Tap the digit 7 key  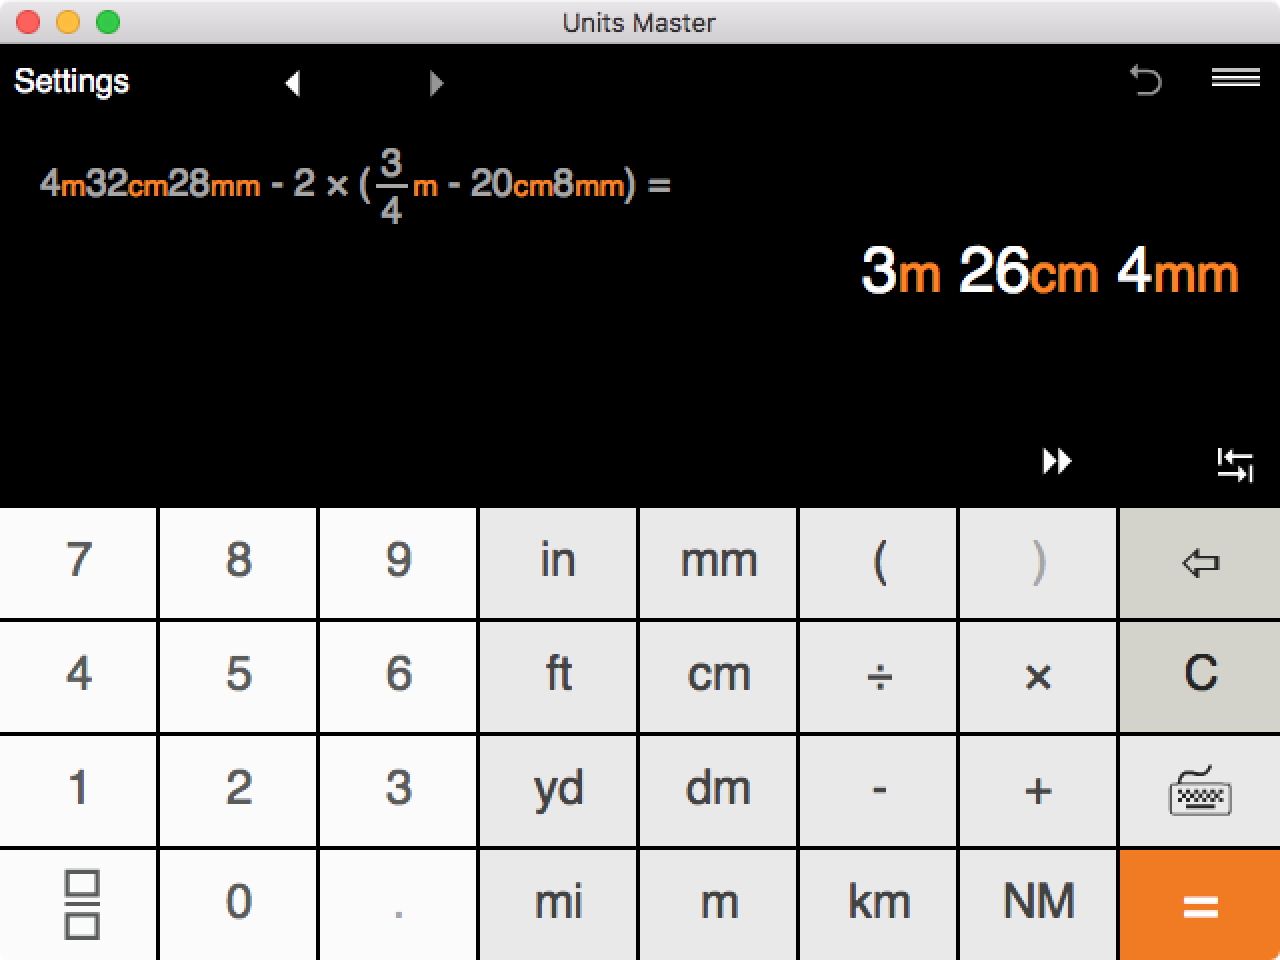coord(79,563)
